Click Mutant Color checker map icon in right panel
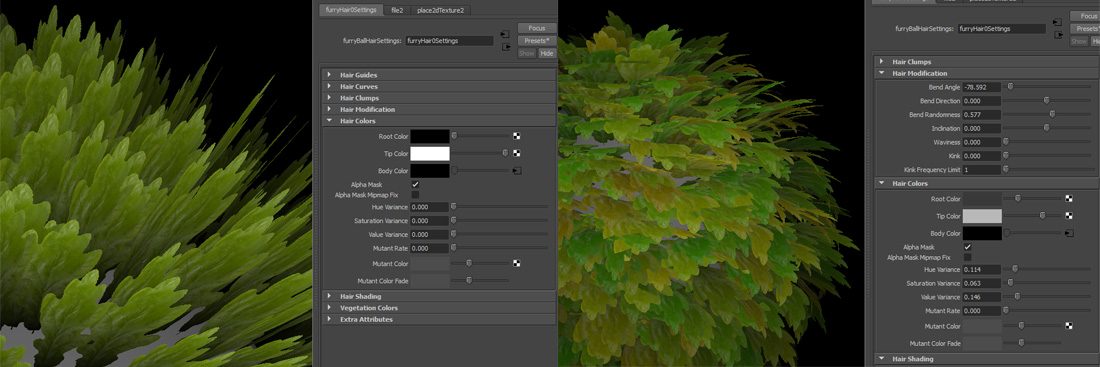Image resolution: width=1100 pixels, height=367 pixels. [1068, 326]
